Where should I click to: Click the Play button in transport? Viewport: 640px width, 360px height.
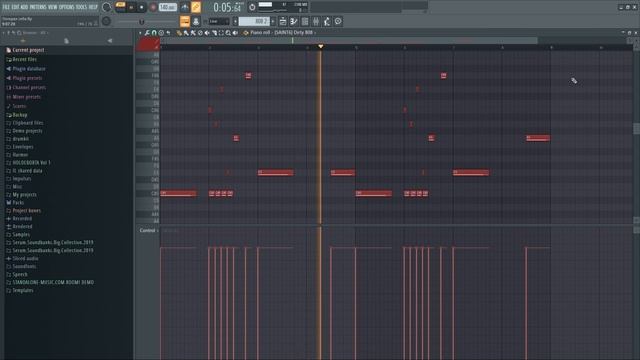[x=131, y=7]
